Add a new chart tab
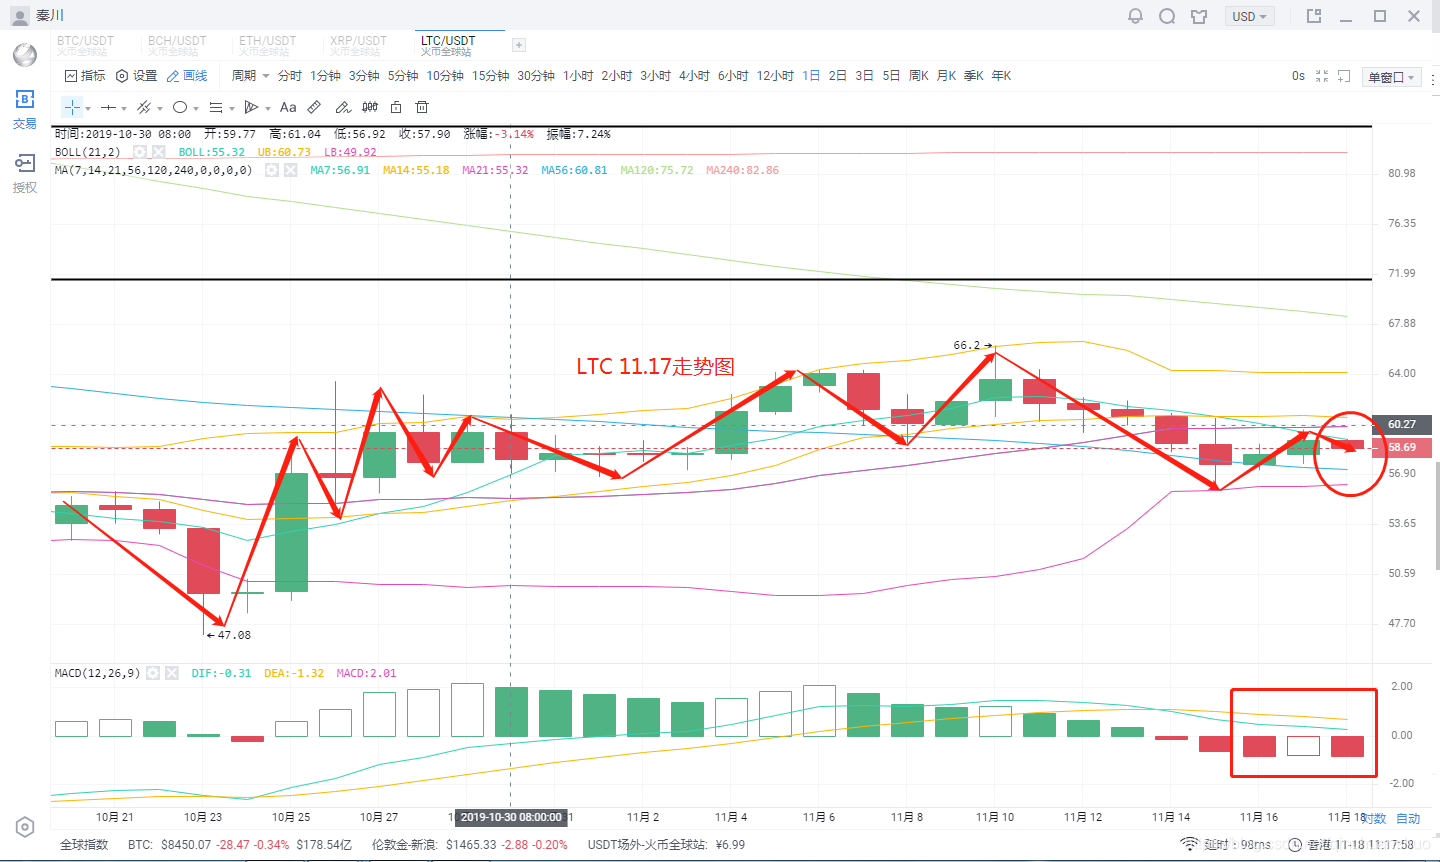 point(518,45)
